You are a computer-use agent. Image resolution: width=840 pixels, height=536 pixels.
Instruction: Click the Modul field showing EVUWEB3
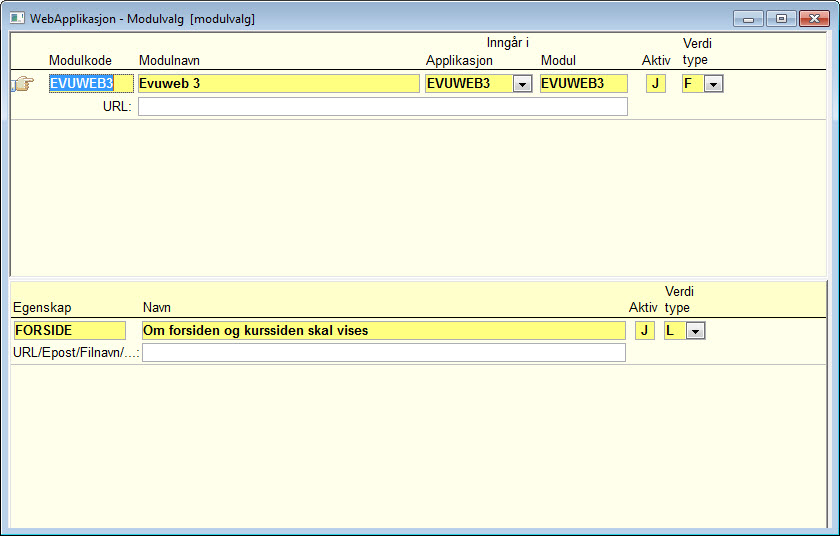click(583, 84)
